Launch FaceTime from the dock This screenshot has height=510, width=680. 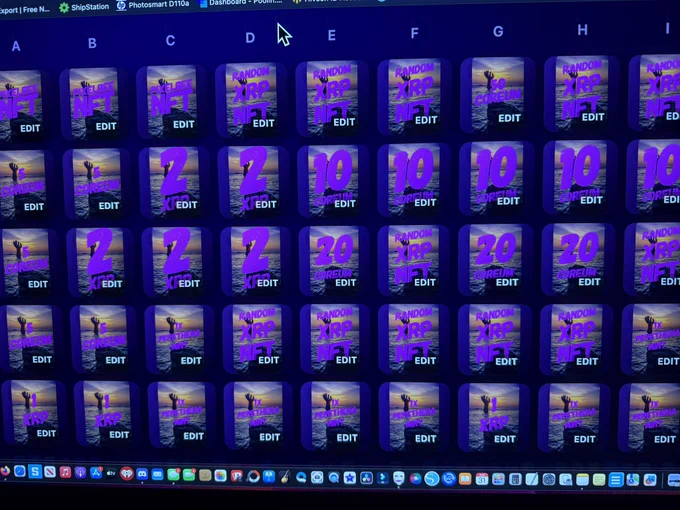pyautogui.click(x=189, y=475)
